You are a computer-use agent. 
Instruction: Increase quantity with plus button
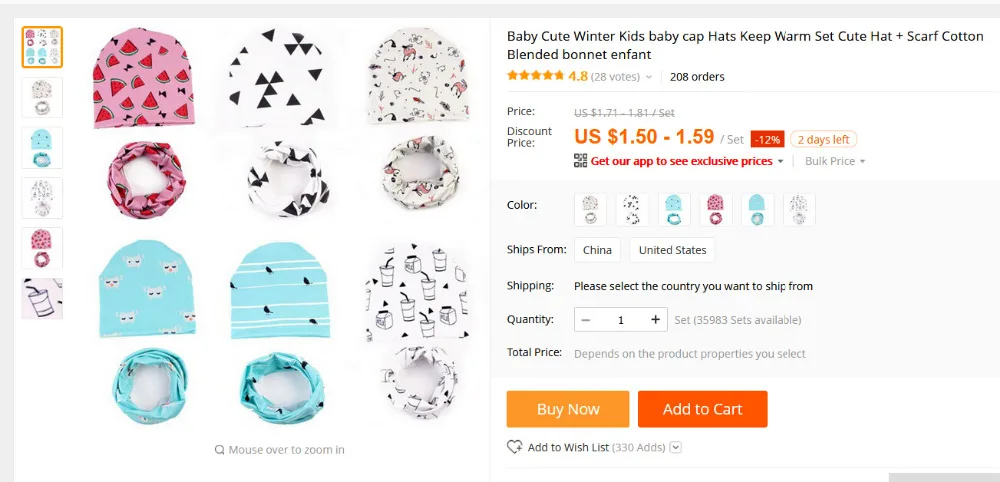click(x=655, y=320)
